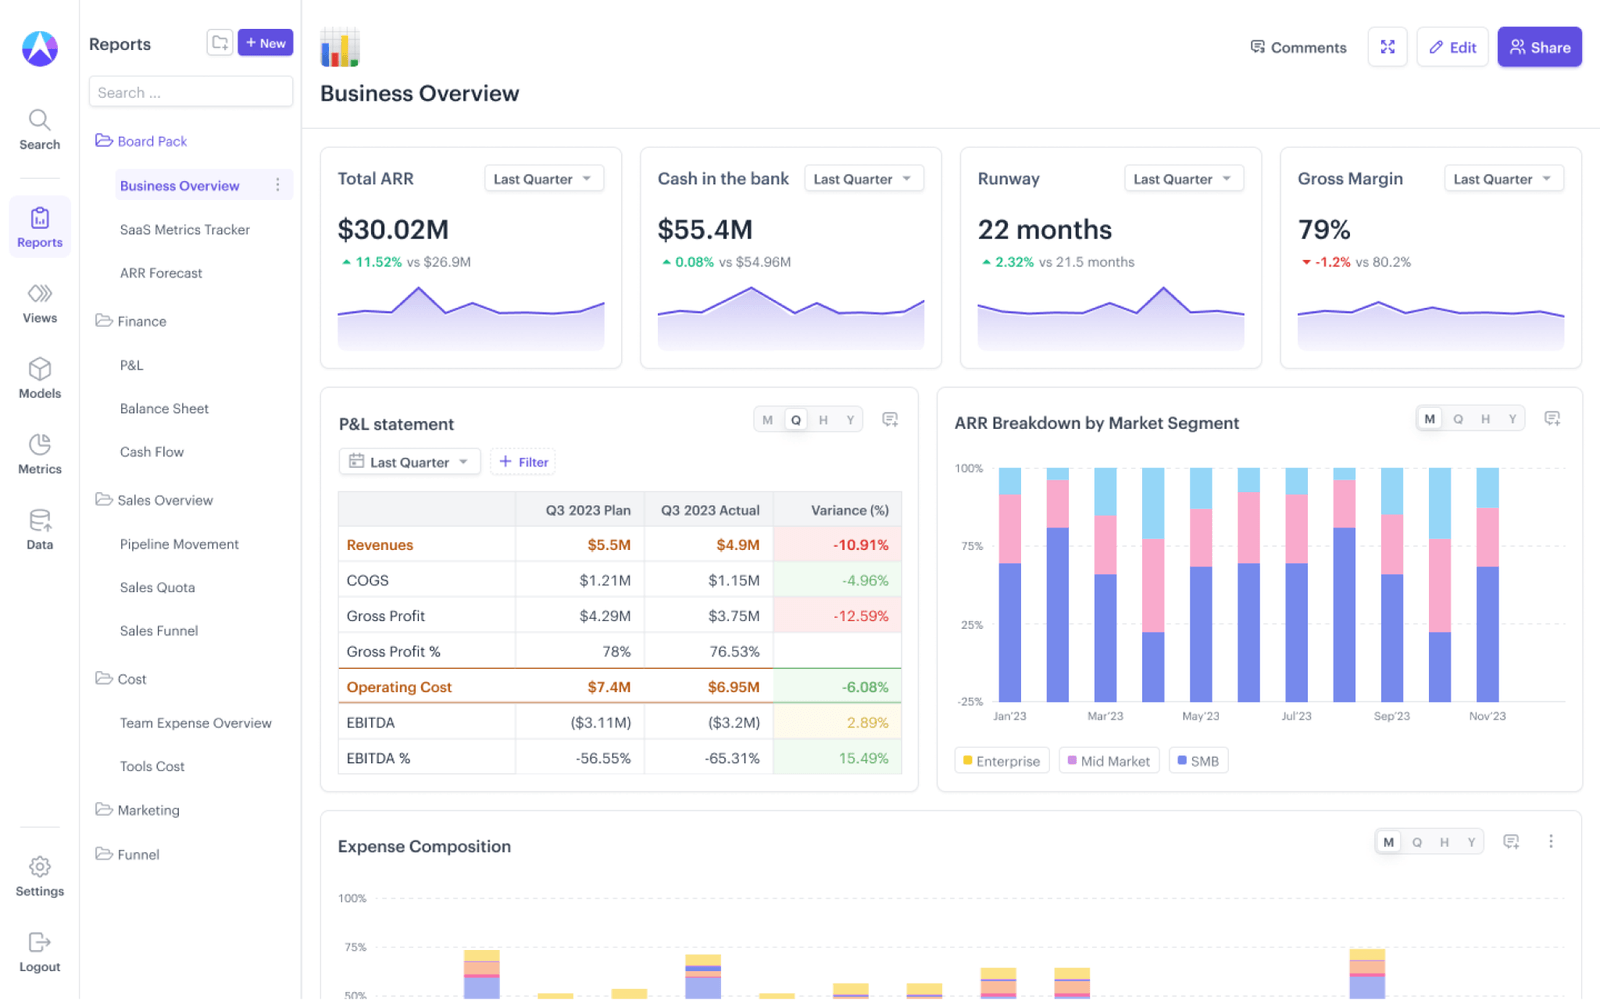Share the Business Overview report
The image size is (1600, 1000).
coord(1539,46)
